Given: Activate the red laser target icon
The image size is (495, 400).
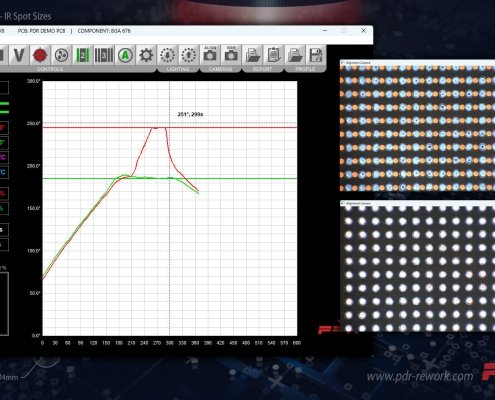Looking at the screenshot, I should click(40, 55).
